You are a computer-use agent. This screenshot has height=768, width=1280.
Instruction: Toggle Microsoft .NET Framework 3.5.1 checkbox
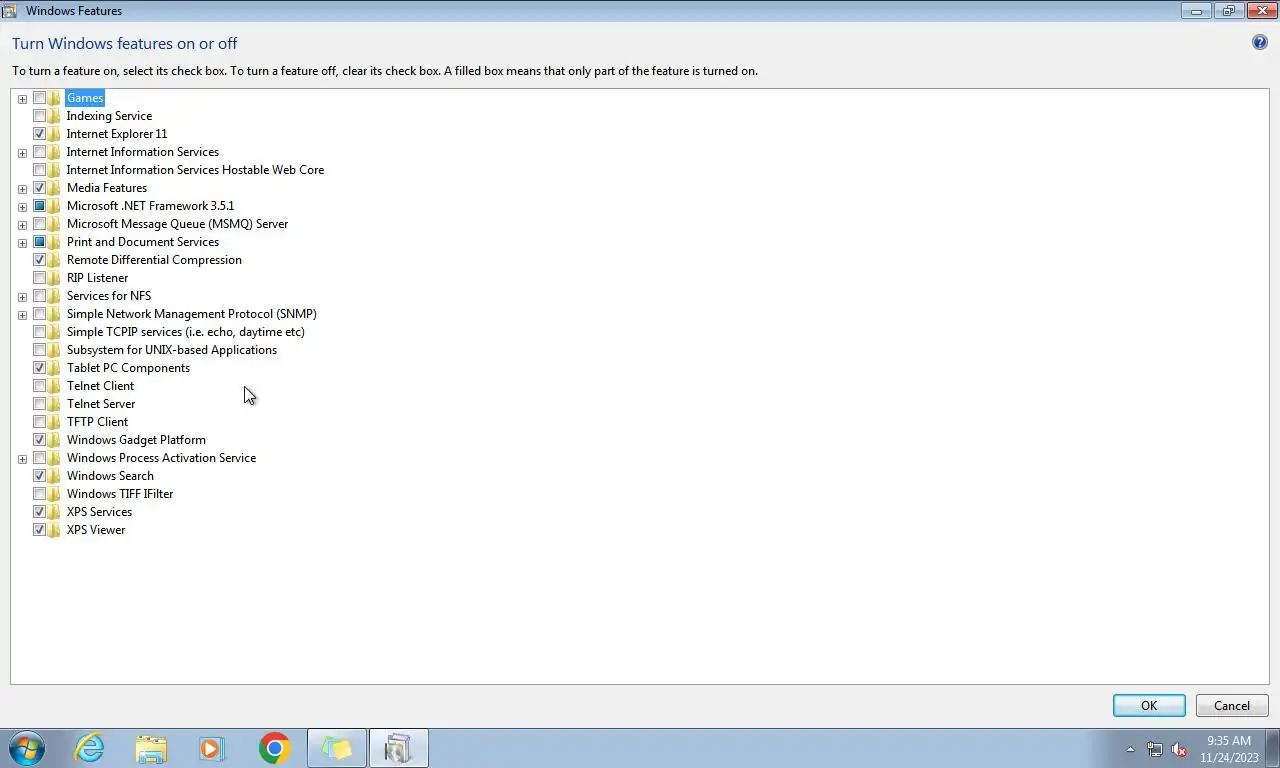pyautogui.click(x=40, y=206)
